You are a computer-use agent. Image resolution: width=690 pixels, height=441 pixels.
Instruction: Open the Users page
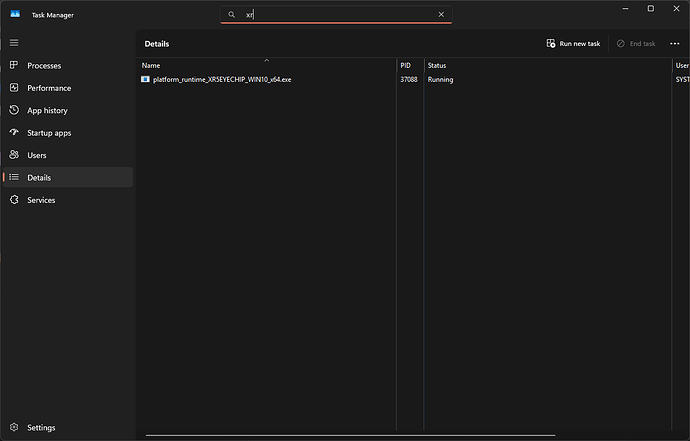pos(68,155)
